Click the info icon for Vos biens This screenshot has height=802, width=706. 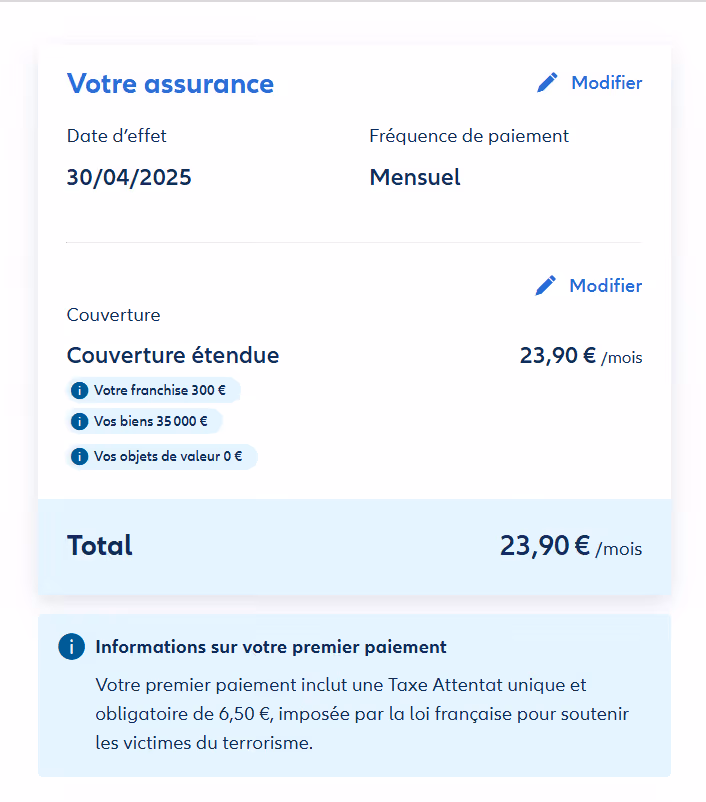[x=80, y=421]
